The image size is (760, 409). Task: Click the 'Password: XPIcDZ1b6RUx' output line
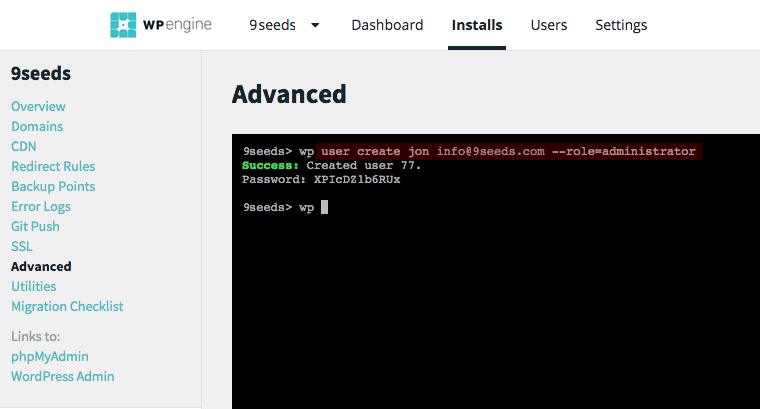click(321, 179)
